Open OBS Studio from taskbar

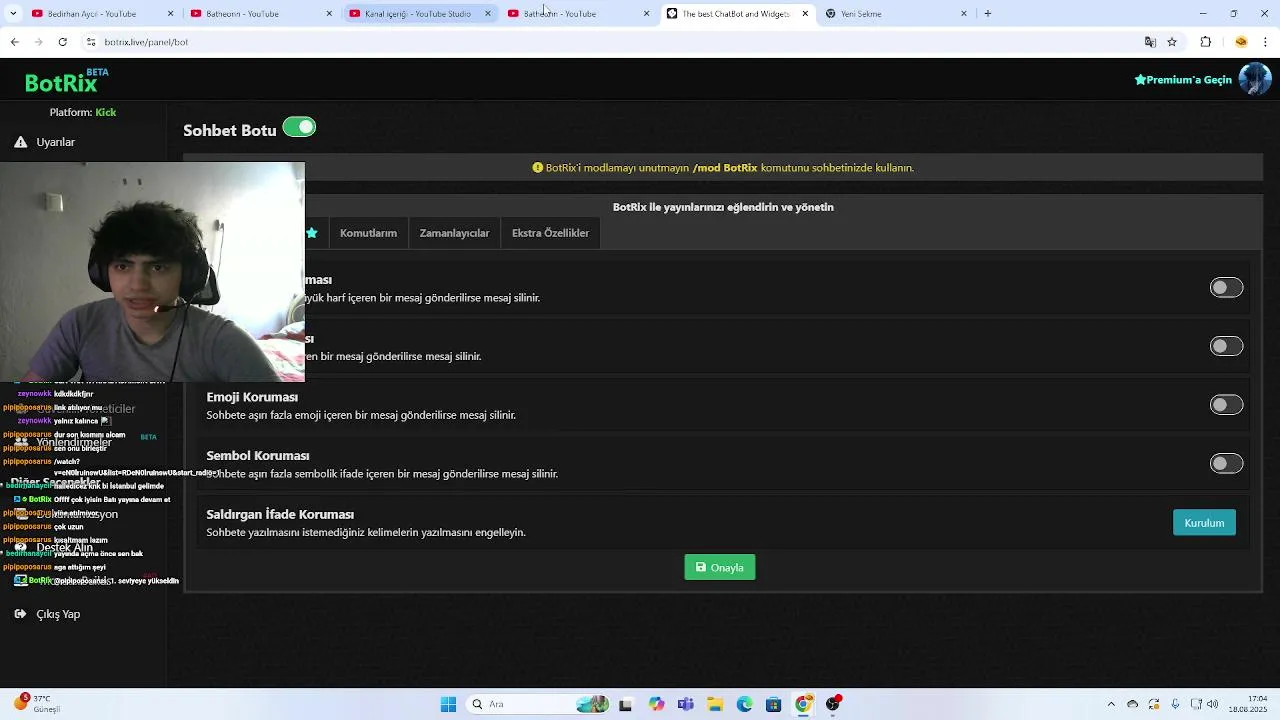click(x=832, y=704)
